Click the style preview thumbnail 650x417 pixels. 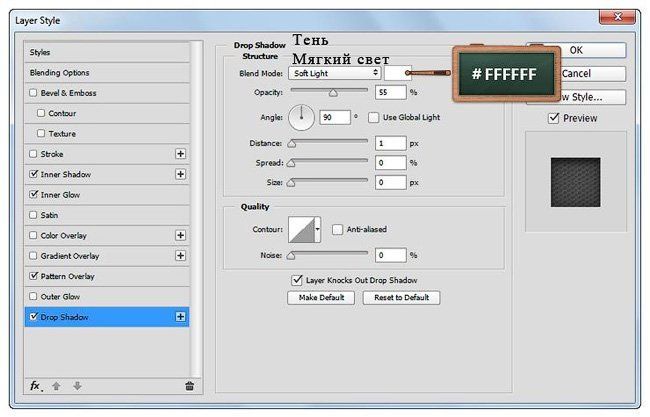pyautogui.click(x=575, y=182)
